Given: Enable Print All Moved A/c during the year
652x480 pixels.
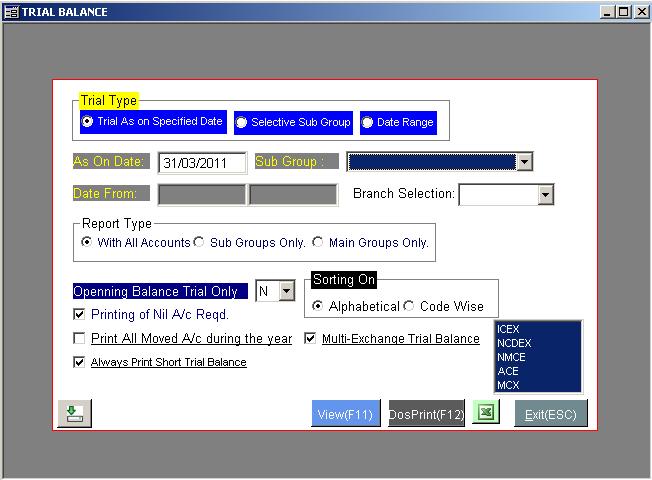Looking at the screenshot, I should point(80,339).
